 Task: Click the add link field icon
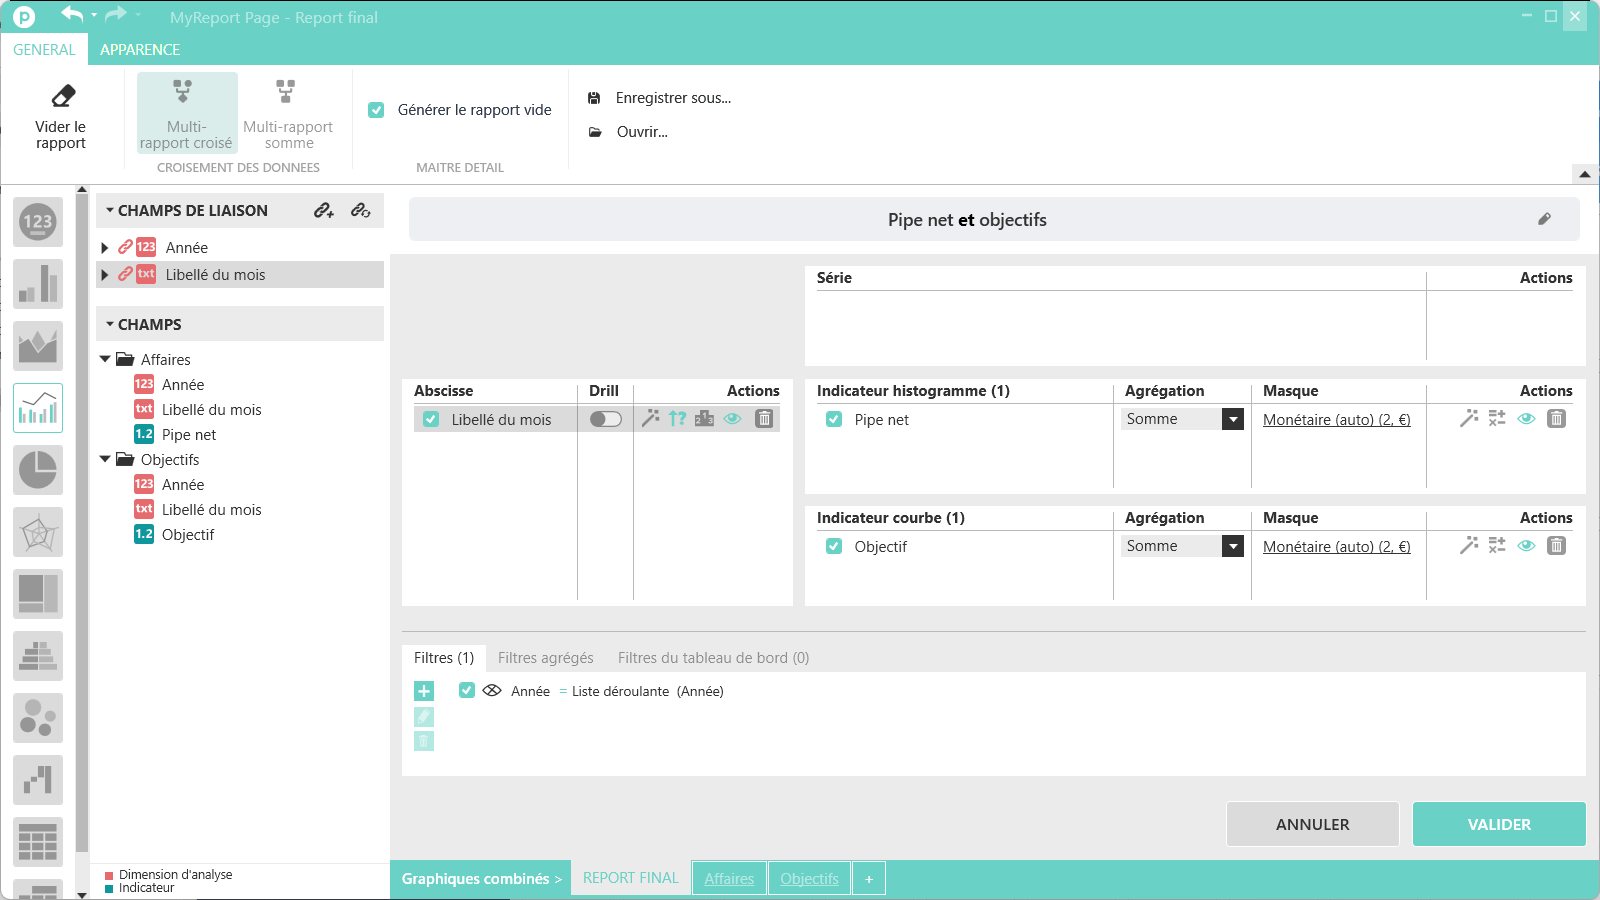[324, 210]
